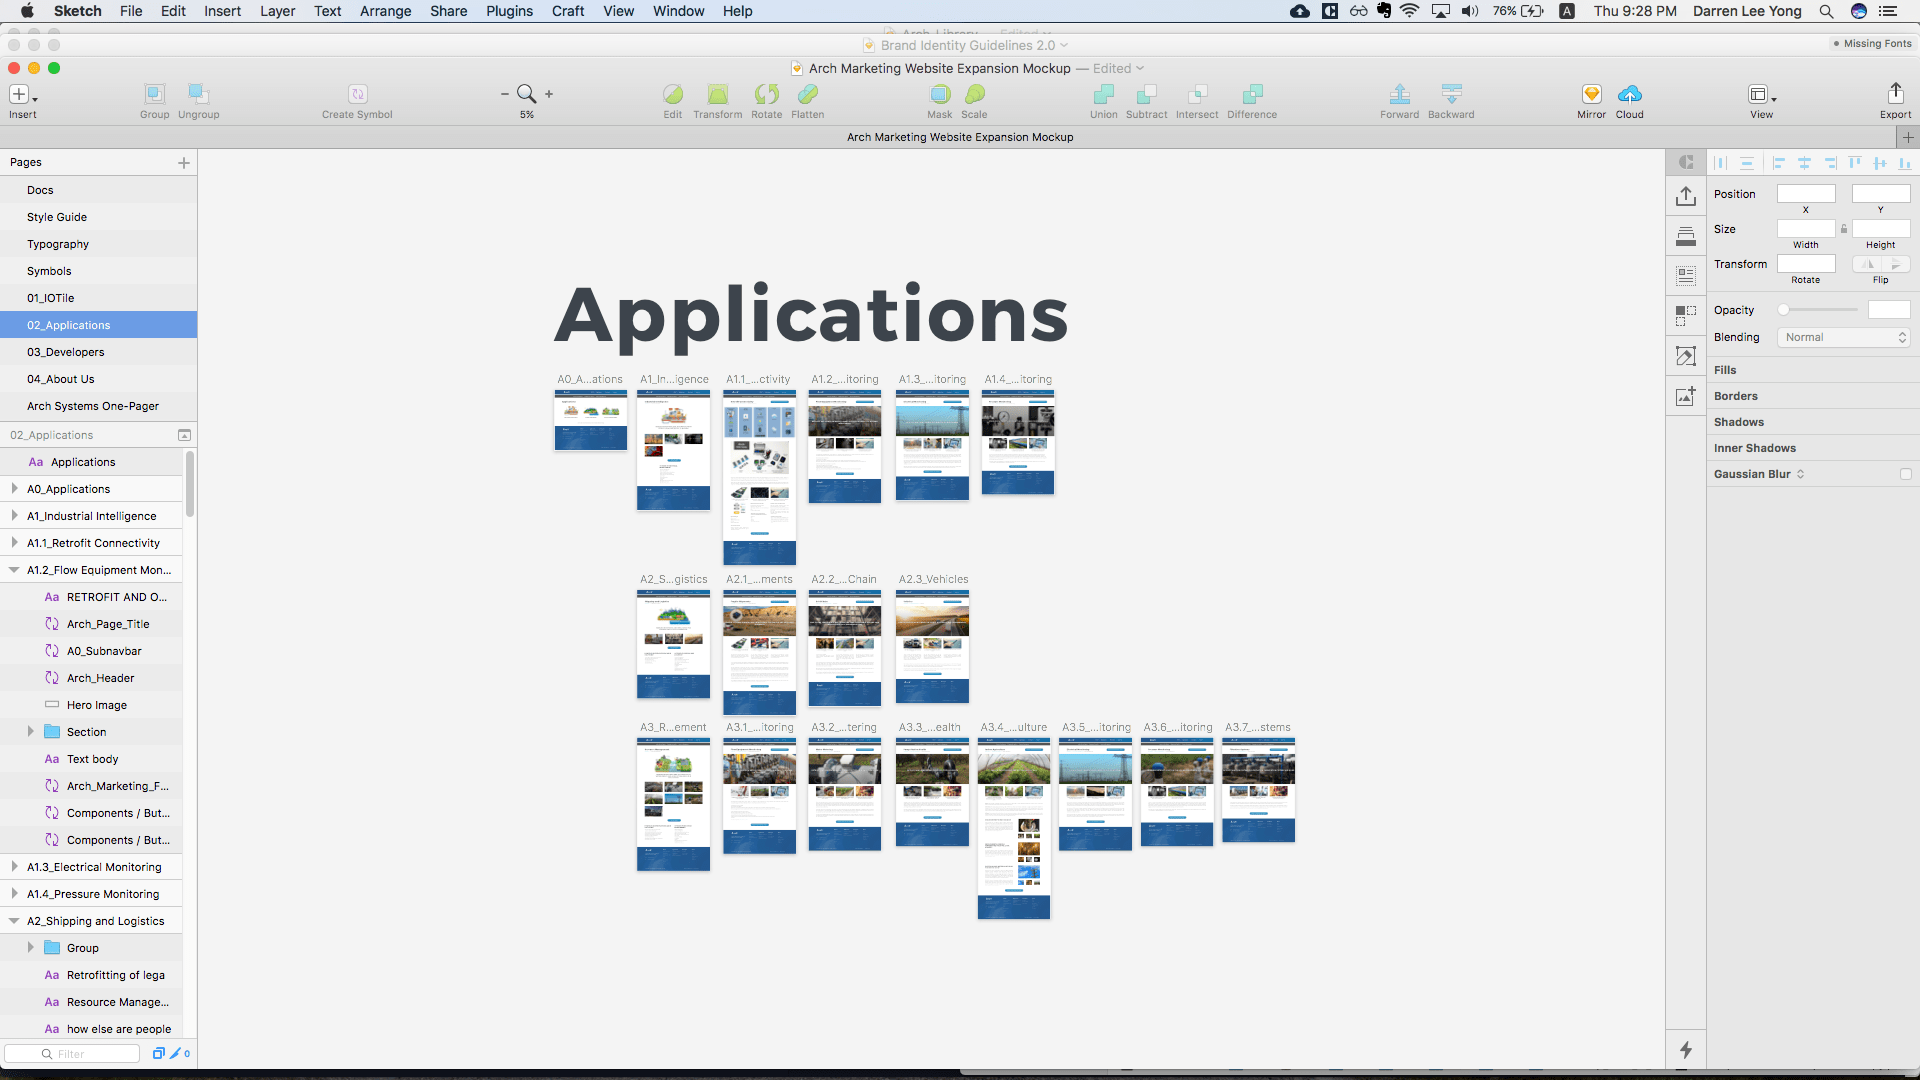1920x1080 pixels.
Task: Open the Blending mode Normal dropdown
Action: (1844, 338)
